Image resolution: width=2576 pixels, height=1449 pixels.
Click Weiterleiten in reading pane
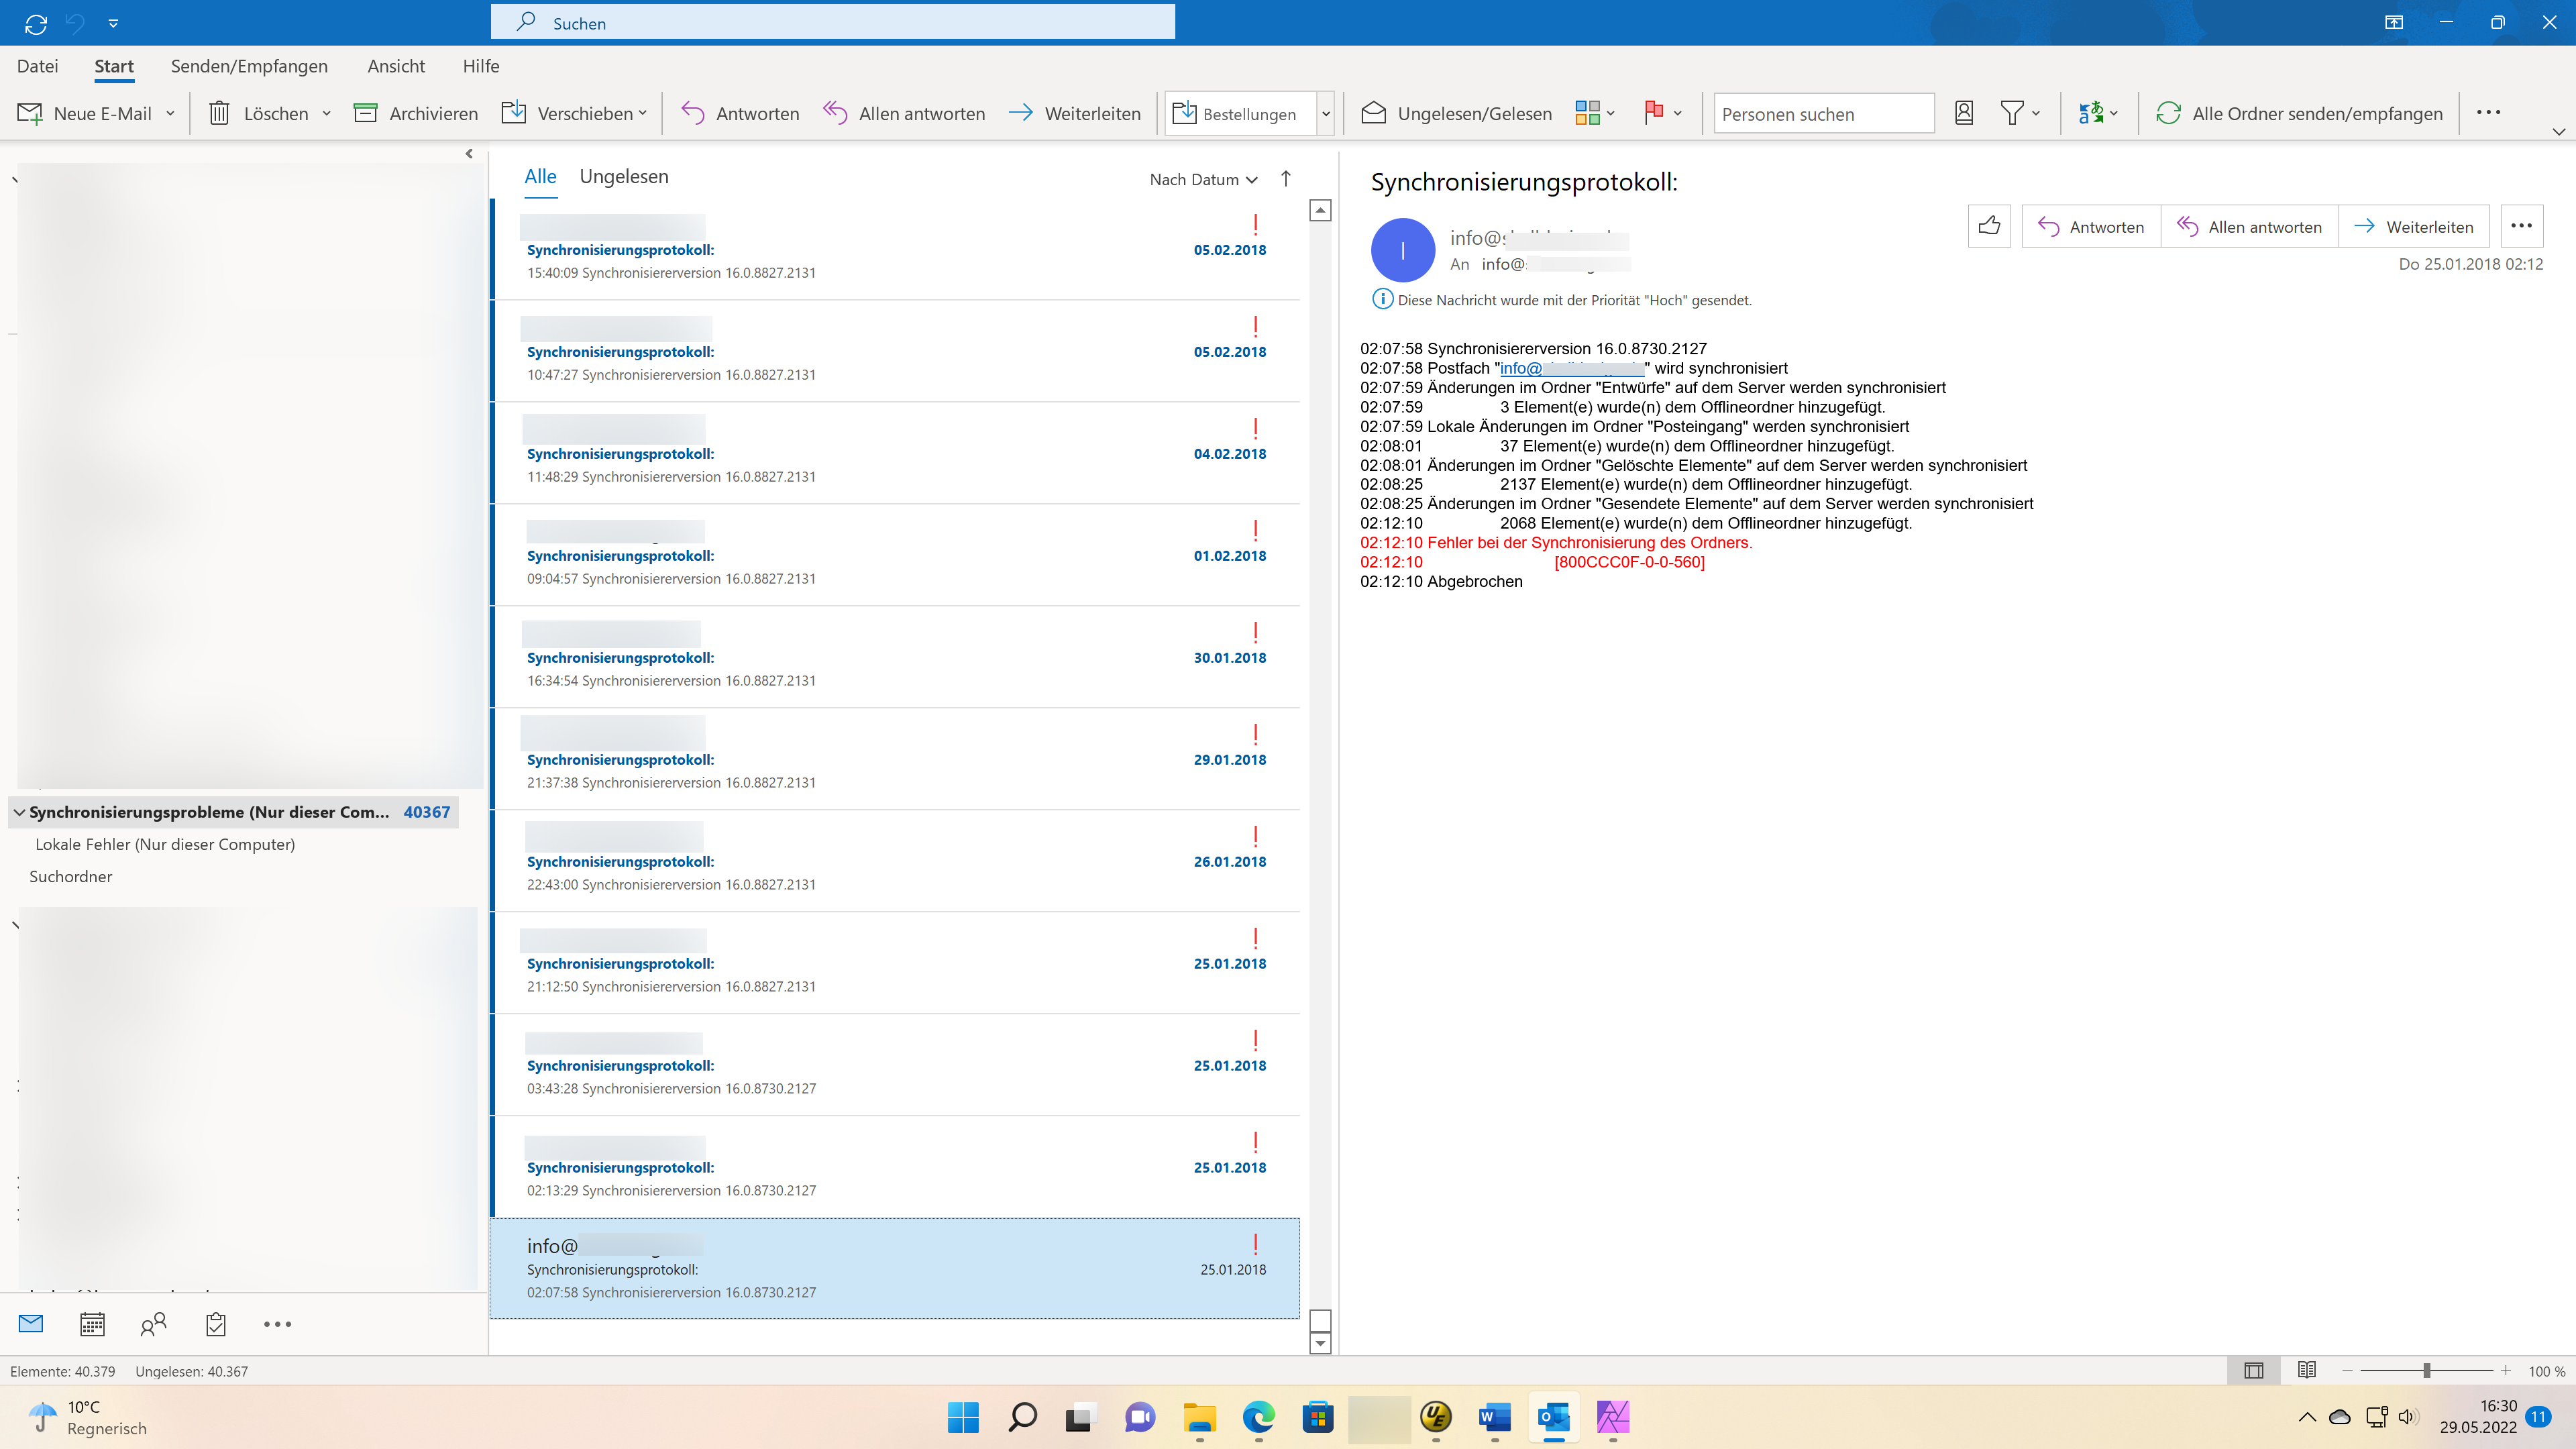(x=2414, y=227)
